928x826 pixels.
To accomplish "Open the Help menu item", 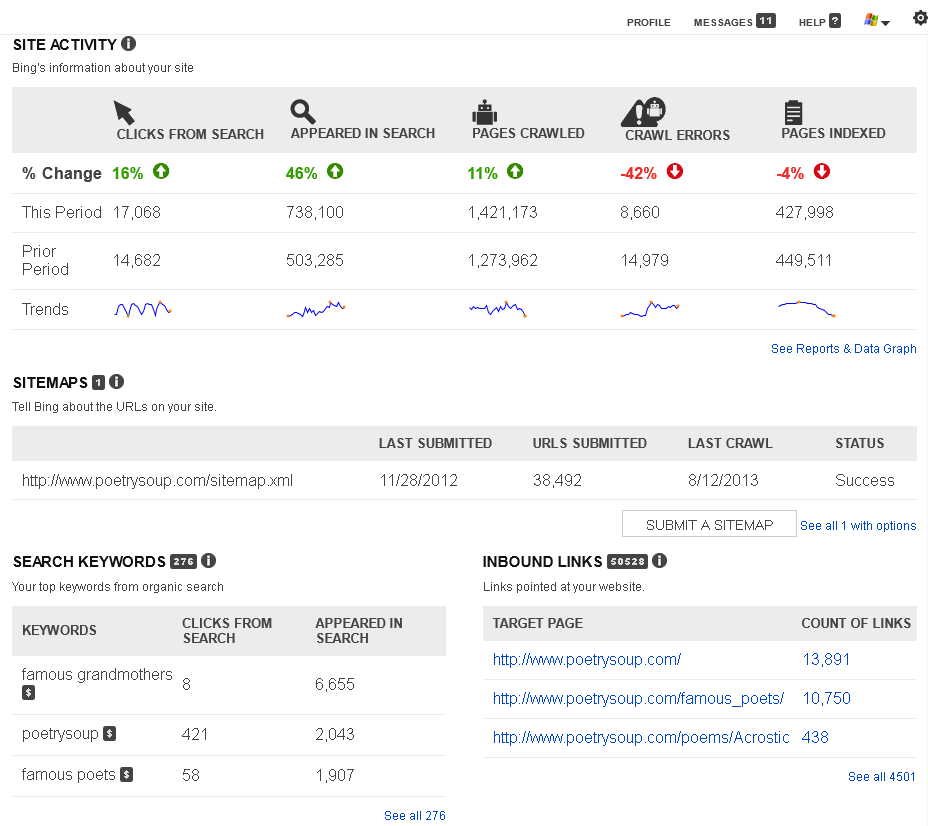I will 812,22.
